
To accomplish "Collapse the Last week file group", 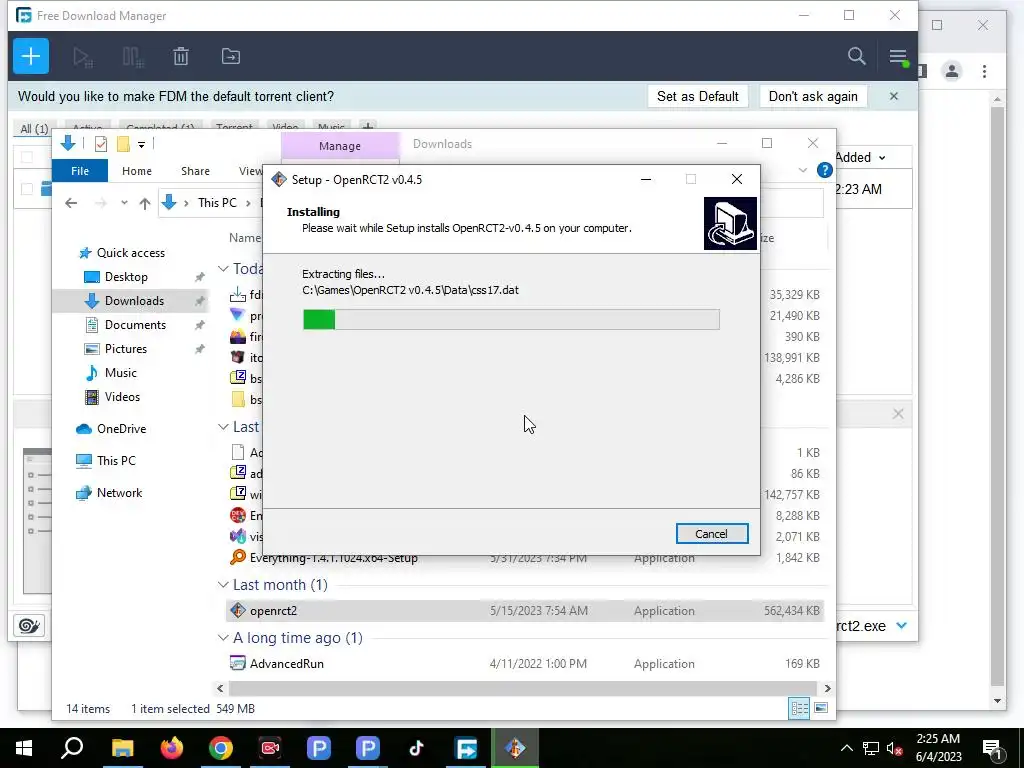I will (223, 427).
